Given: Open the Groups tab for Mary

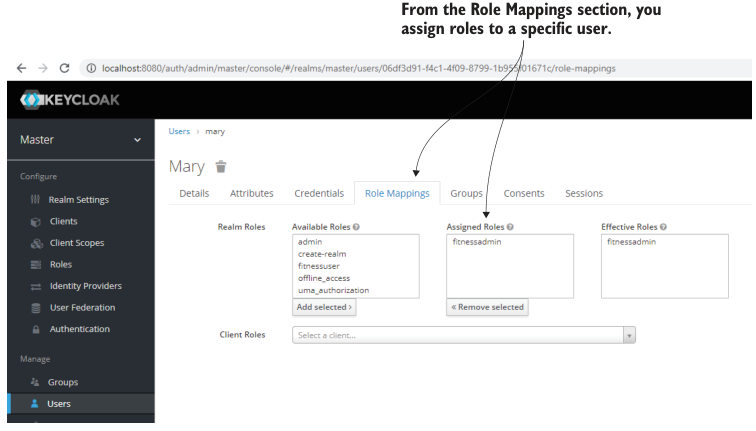Looking at the screenshot, I should 466,193.
